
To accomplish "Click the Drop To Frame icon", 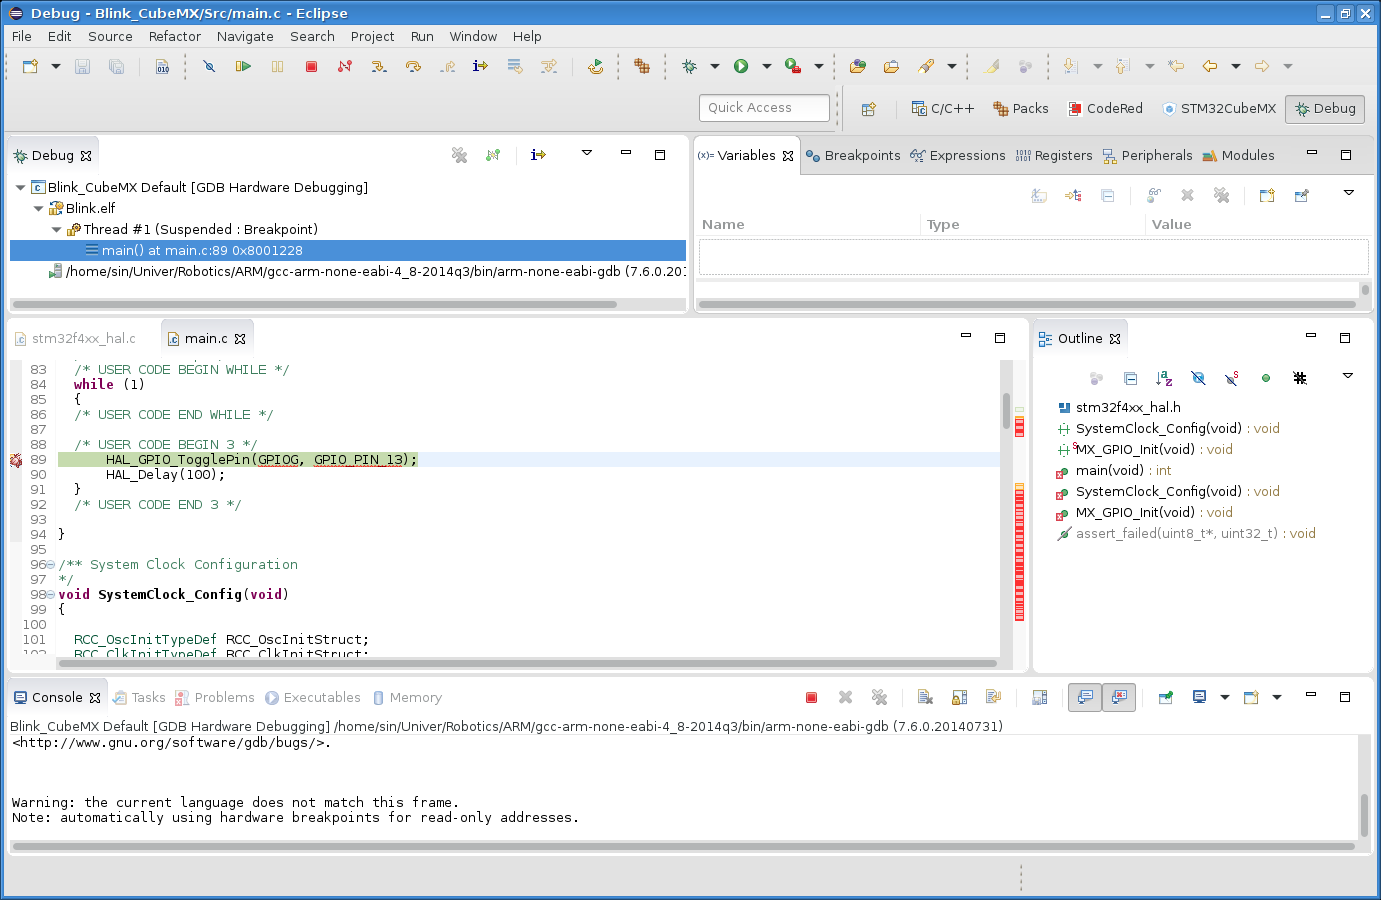I will point(515,66).
